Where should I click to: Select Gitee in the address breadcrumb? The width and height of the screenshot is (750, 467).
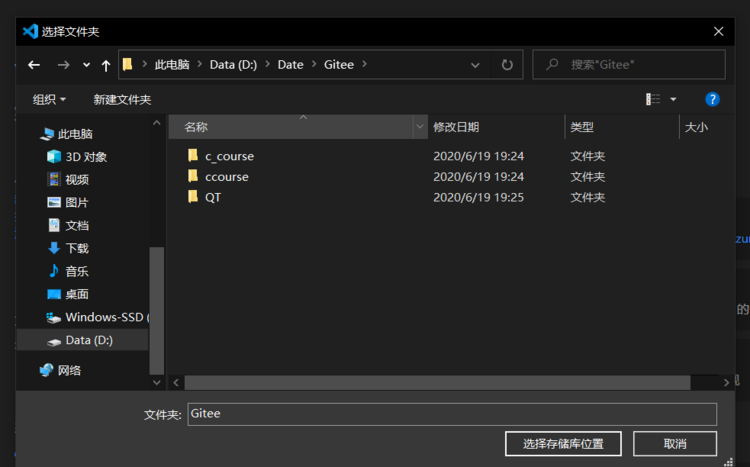(x=339, y=65)
